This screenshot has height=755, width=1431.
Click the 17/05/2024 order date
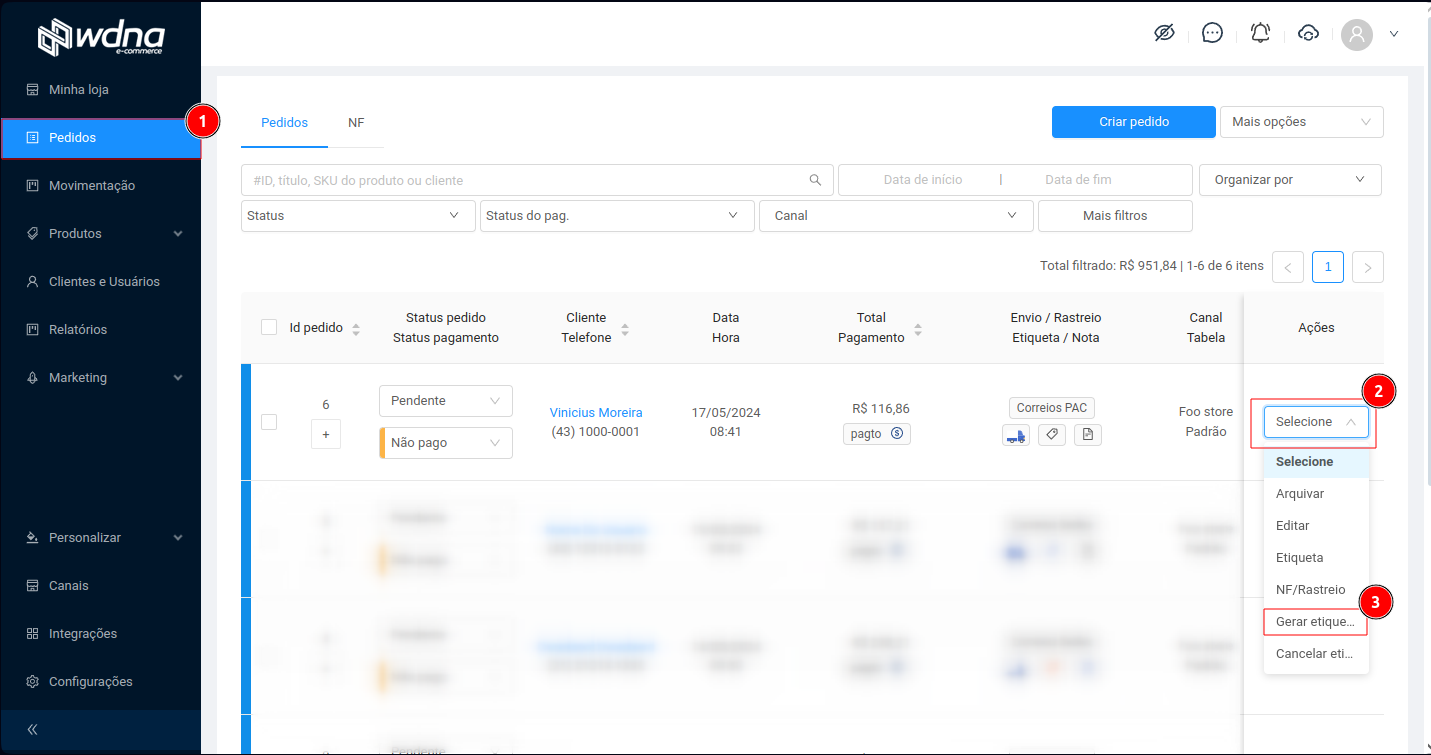pyautogui.click(x=726, y=412)
